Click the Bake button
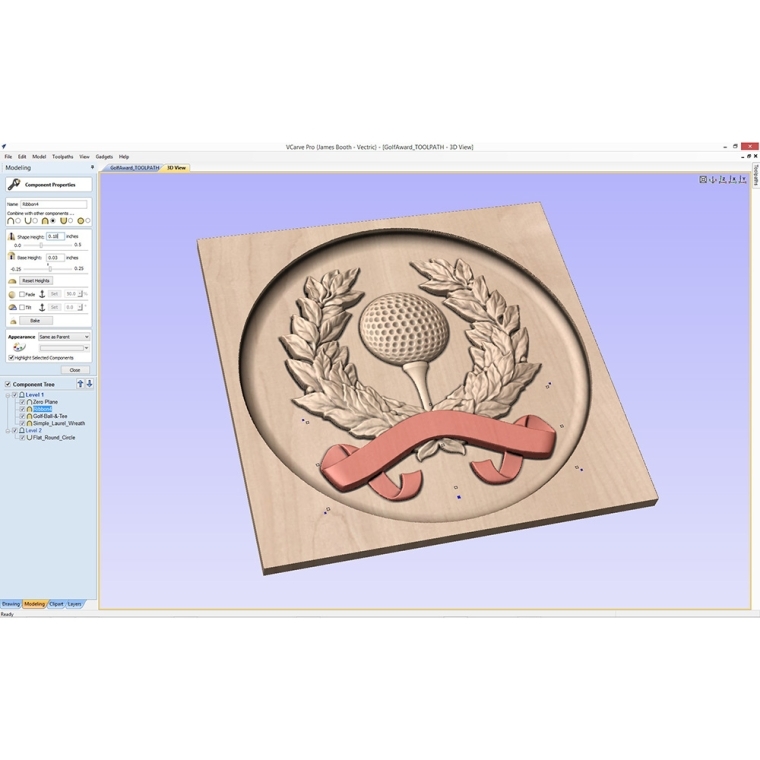The image size is (760, 760). pos(36,321)
